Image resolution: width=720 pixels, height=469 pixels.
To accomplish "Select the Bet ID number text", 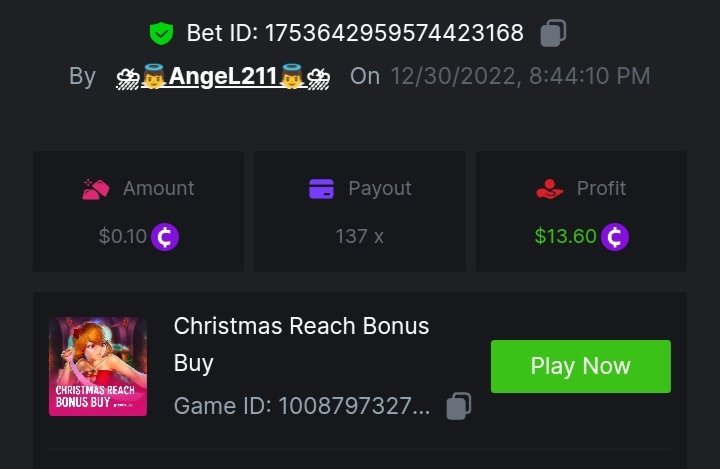I will (394, 34).
